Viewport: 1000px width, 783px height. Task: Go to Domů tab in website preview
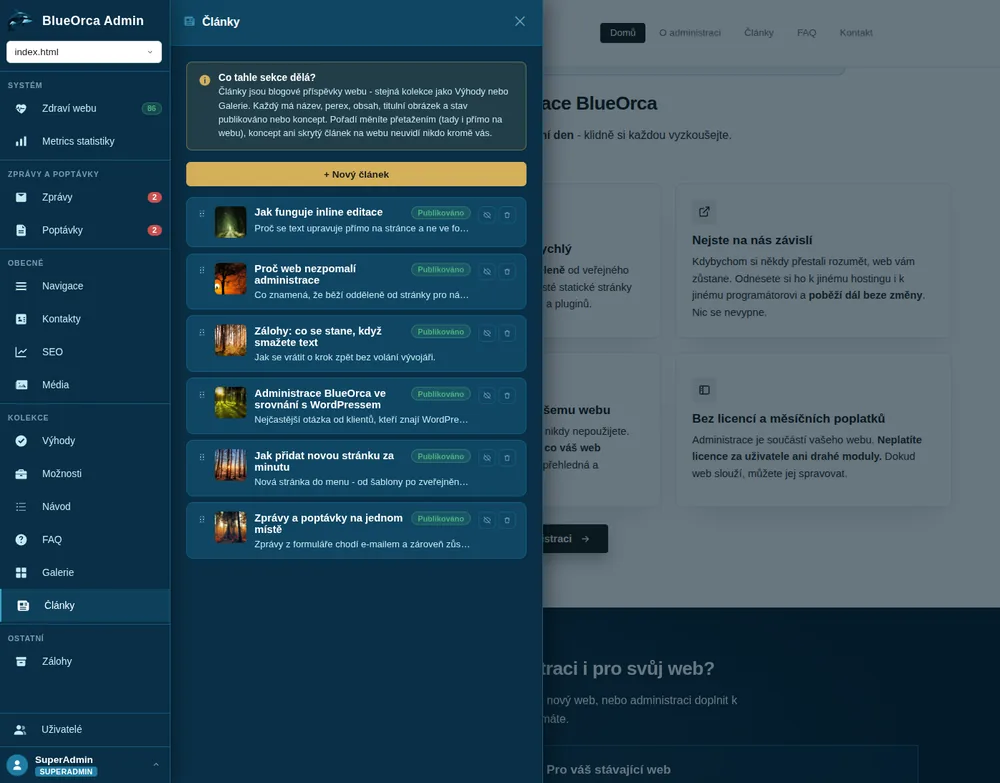pyautogui.click(x=622, y=33)
